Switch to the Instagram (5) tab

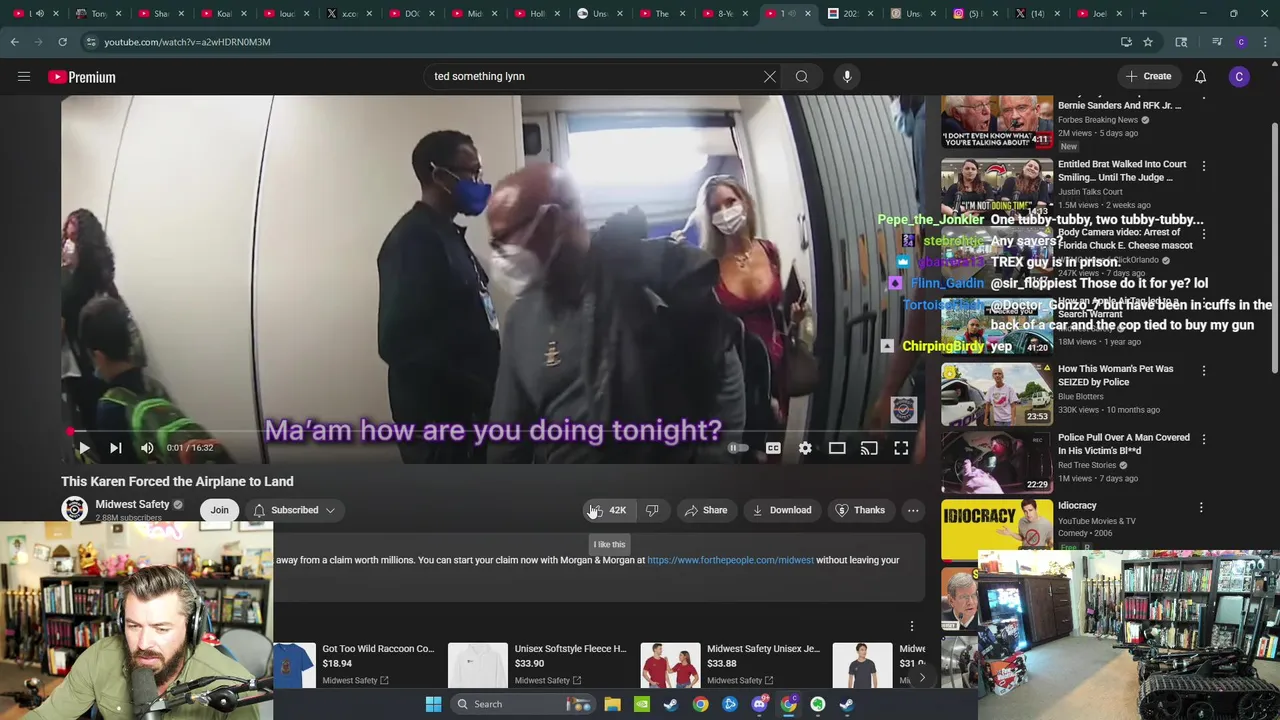tap(975, 14)
